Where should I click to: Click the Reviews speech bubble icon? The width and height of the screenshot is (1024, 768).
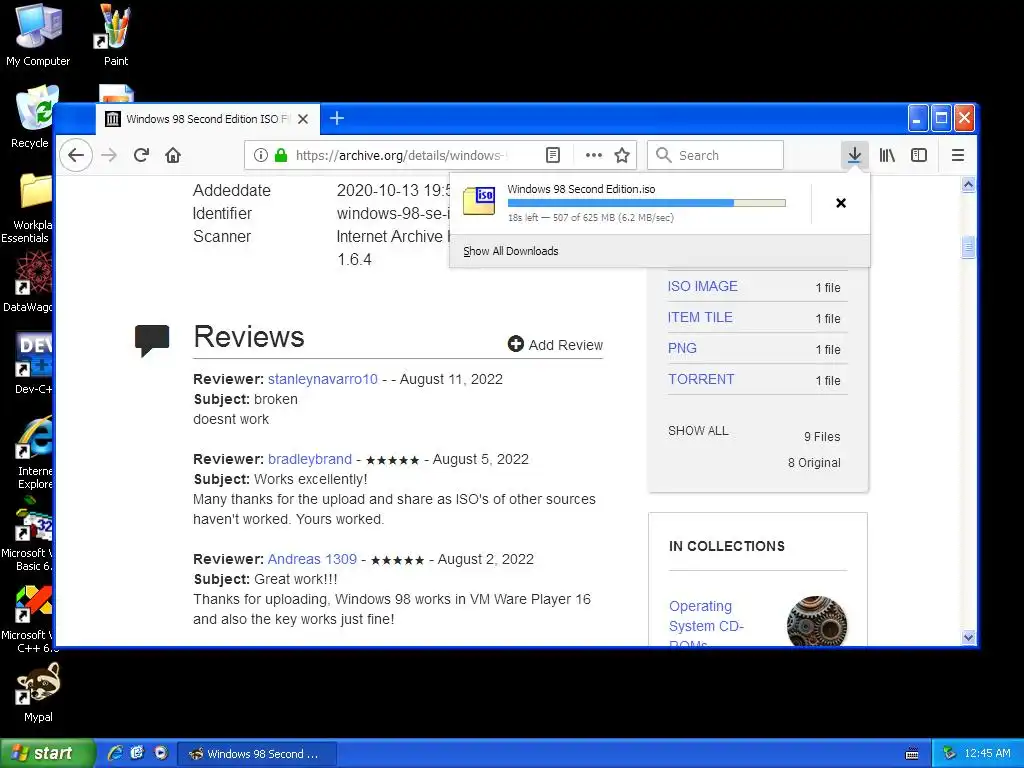pos(152,340)
